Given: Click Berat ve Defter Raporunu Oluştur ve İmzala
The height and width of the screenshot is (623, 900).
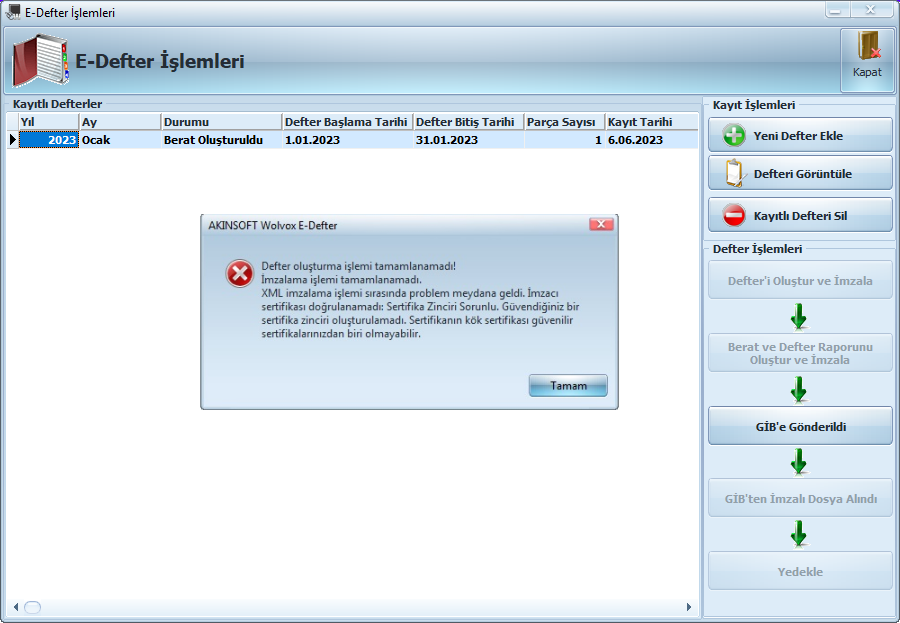Looking at the screenshot, I should click(800, 353).
